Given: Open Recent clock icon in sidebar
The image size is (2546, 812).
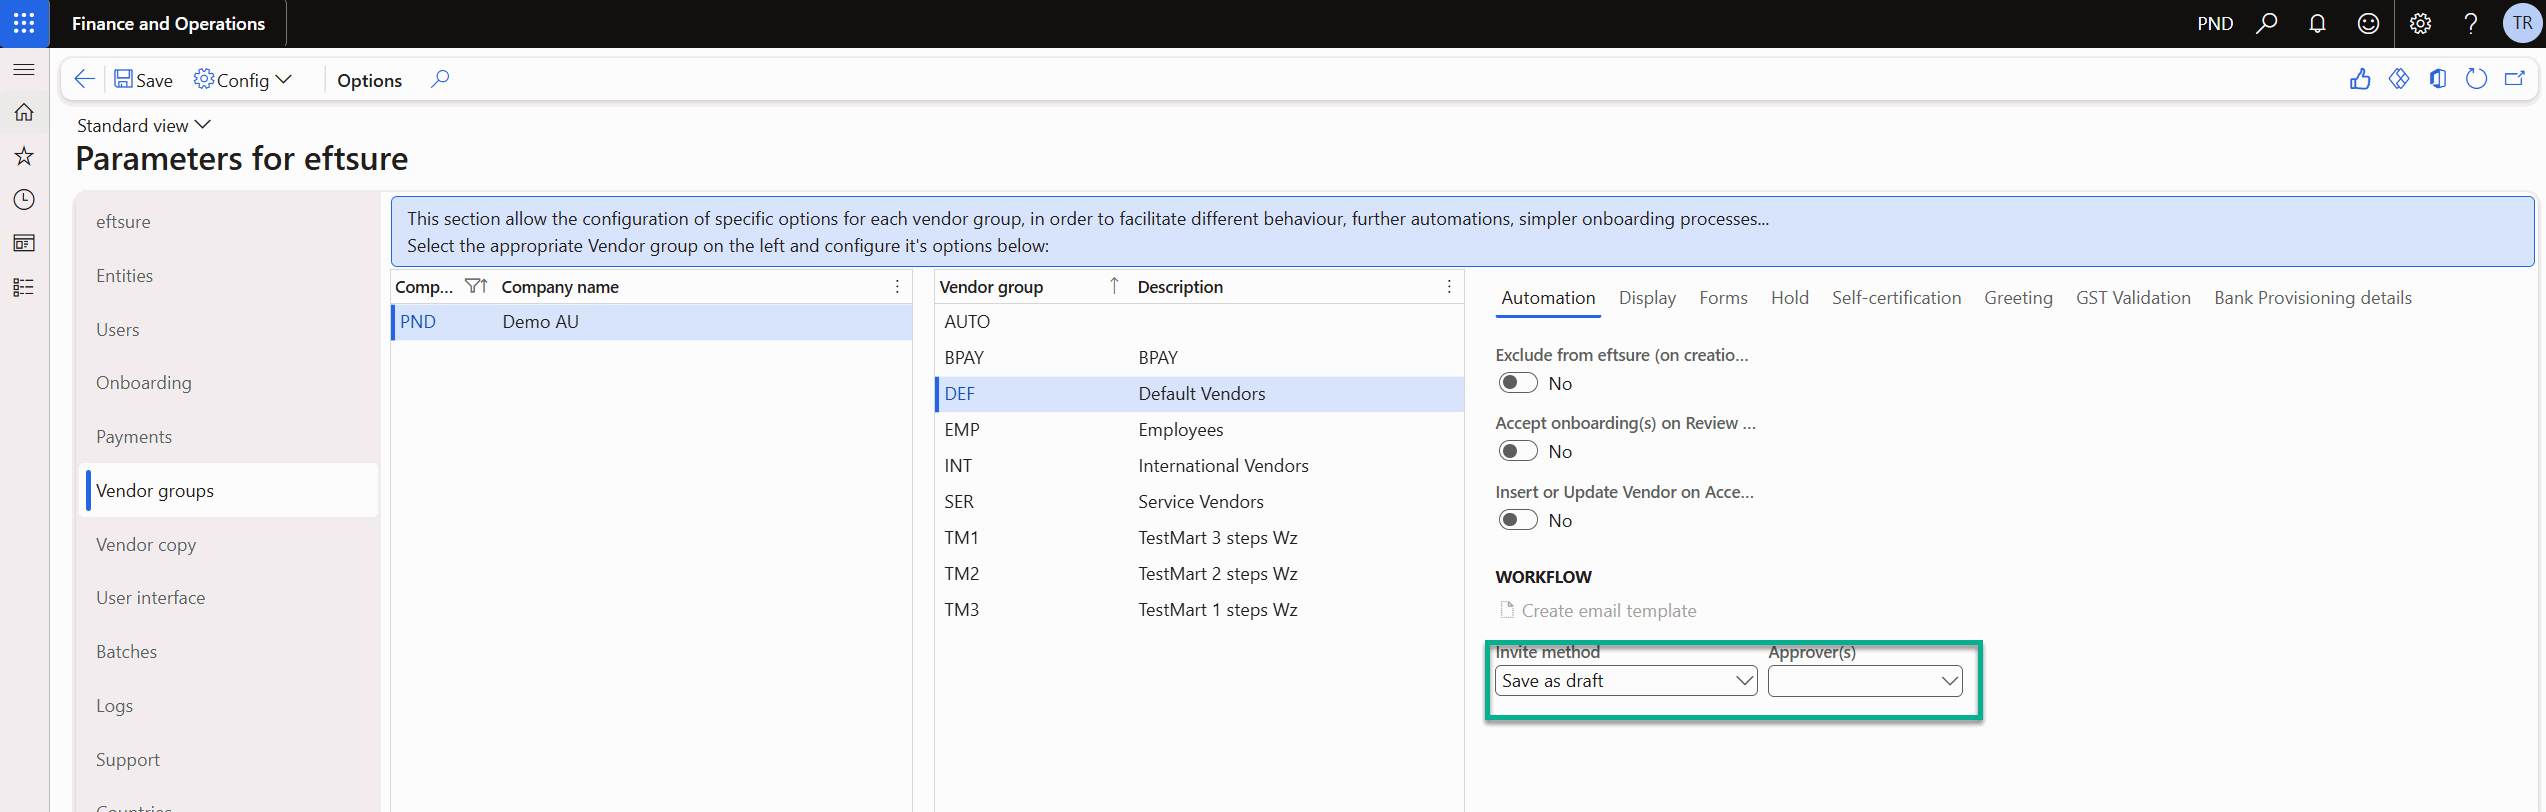Looking at the screenshot, I should (x=24, y=200).
